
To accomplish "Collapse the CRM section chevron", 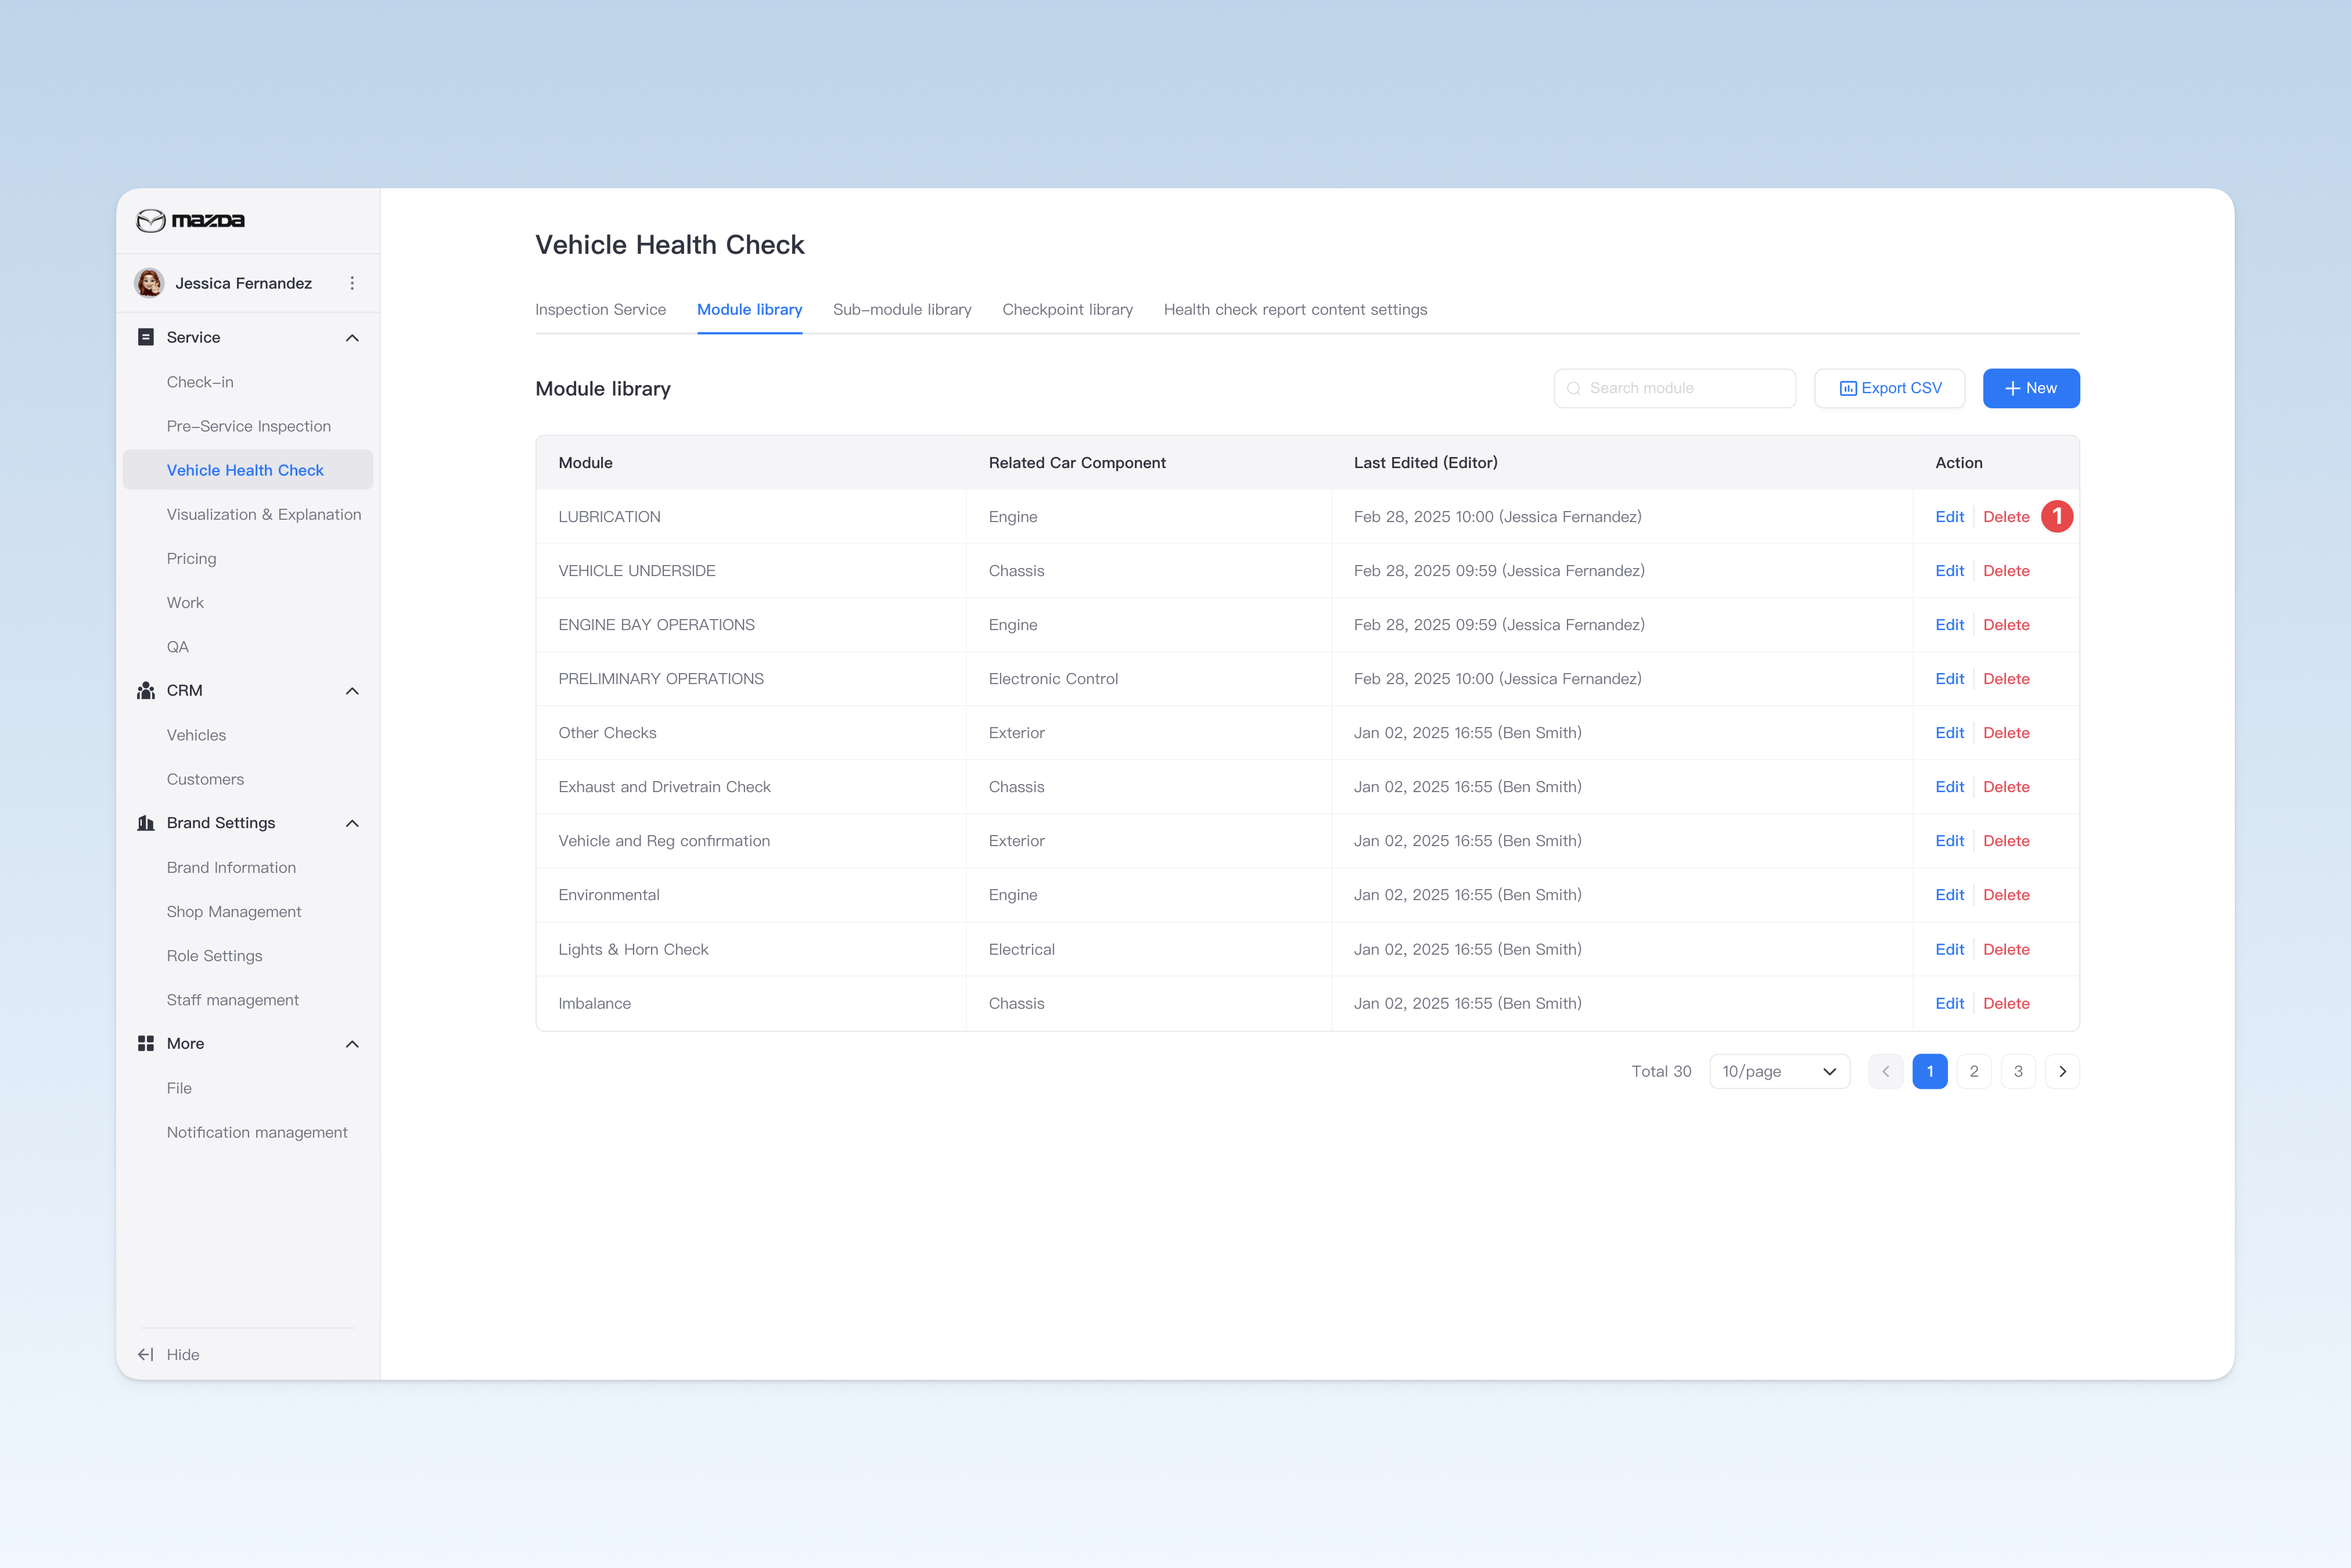I will pyautogui.click(x=352, y=691).
